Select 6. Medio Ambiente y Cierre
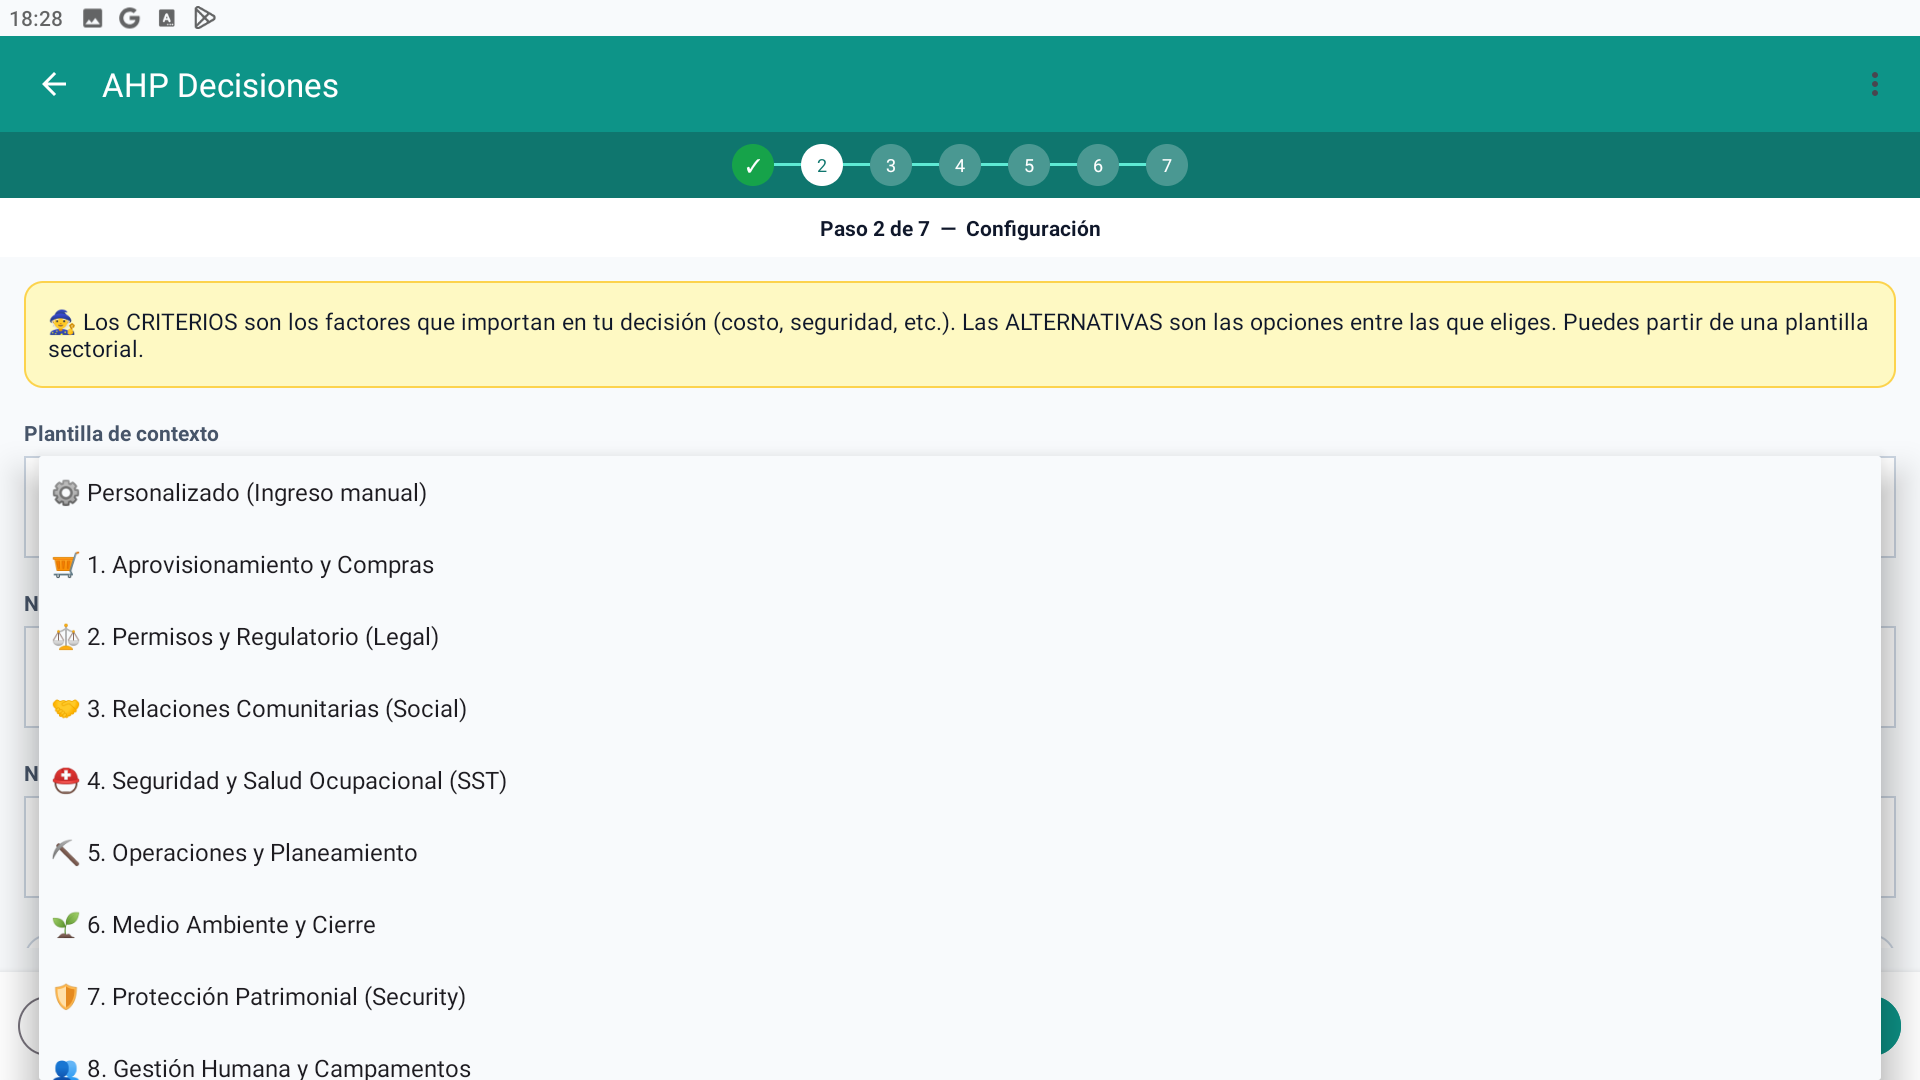Image resolution: width=1920 pixels, height=1080 pixels. point(960,925)
